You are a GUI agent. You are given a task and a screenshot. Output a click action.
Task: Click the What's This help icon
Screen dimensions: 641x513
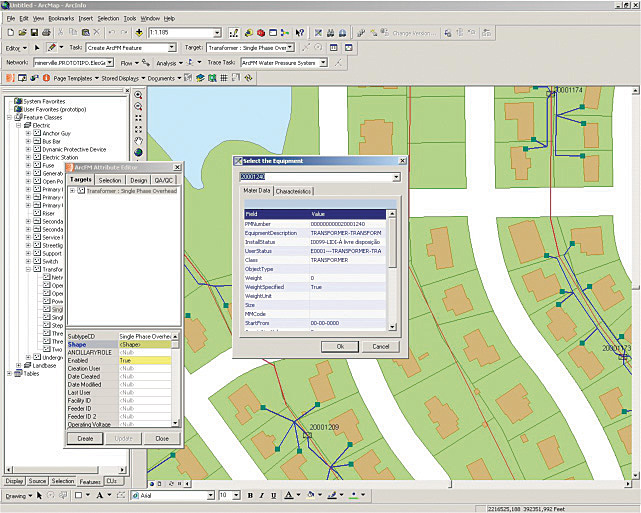[299, 32]
